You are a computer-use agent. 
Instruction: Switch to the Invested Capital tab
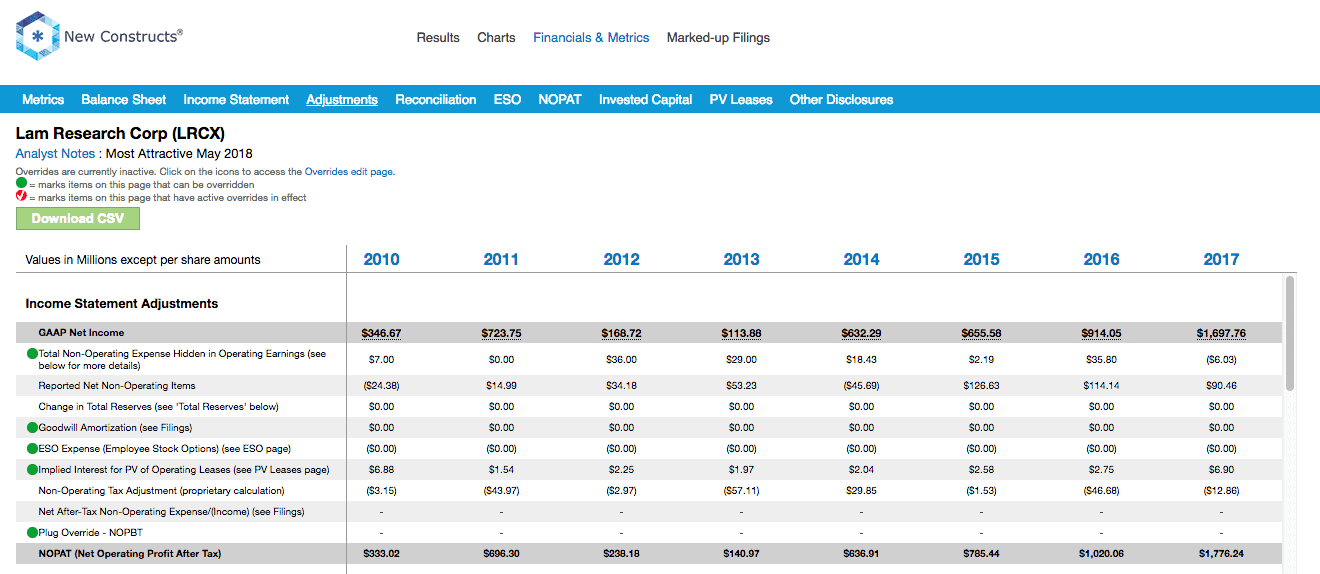point(646,99)
